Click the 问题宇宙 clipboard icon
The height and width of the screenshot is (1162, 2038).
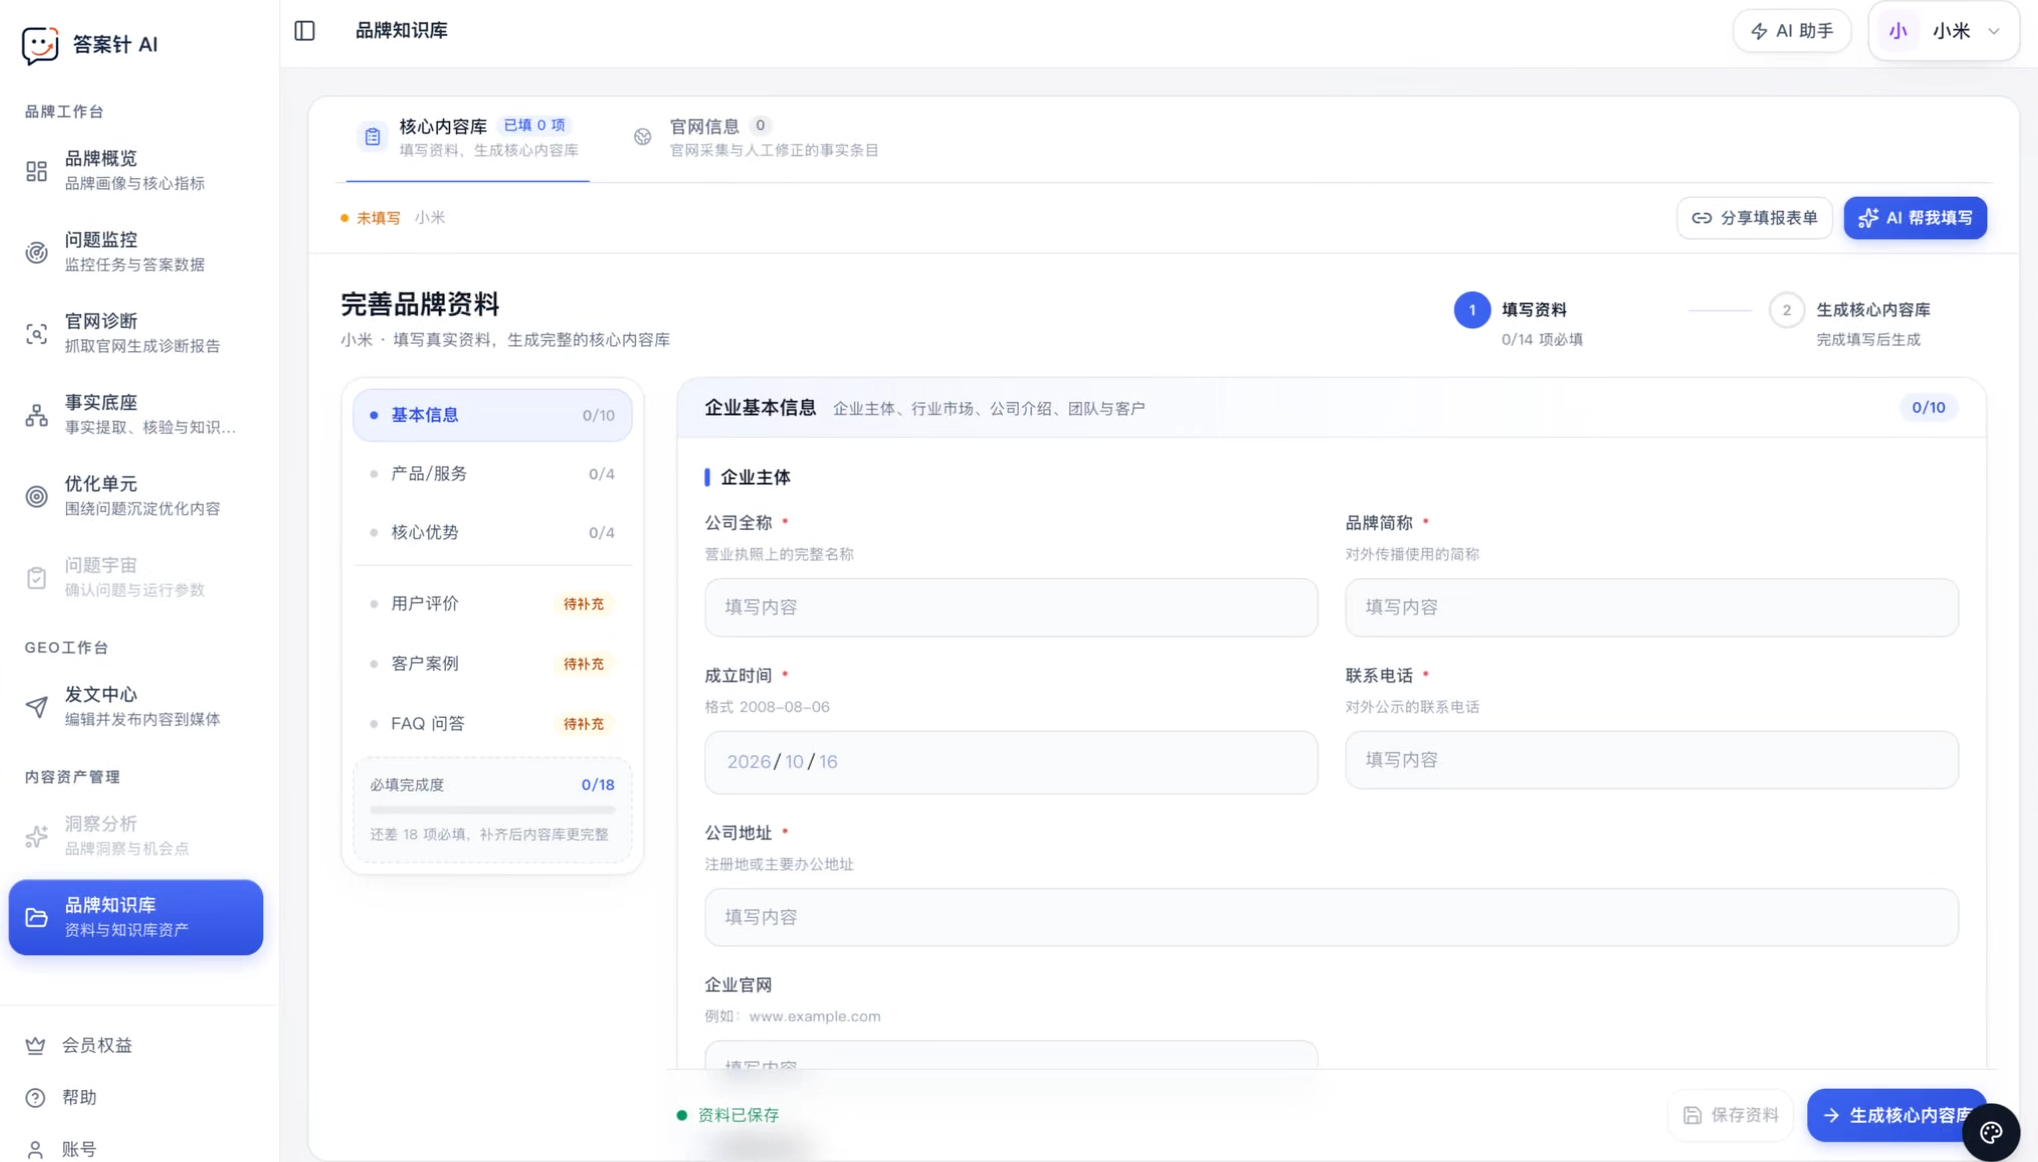pyautogui.click(x=37, y=577)
